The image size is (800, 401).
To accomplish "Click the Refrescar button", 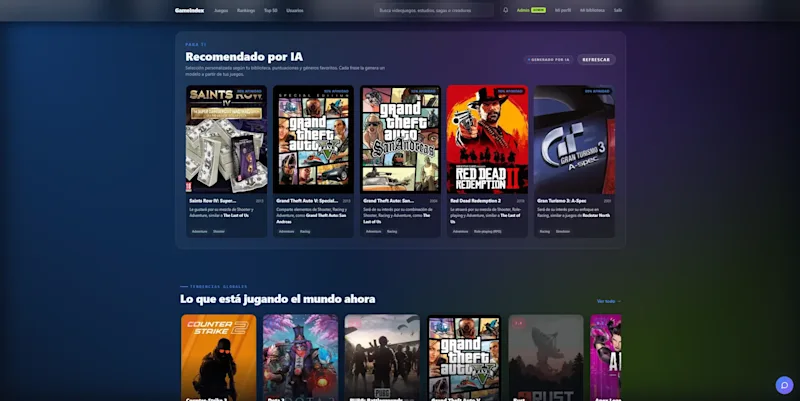I will (596, 60).
